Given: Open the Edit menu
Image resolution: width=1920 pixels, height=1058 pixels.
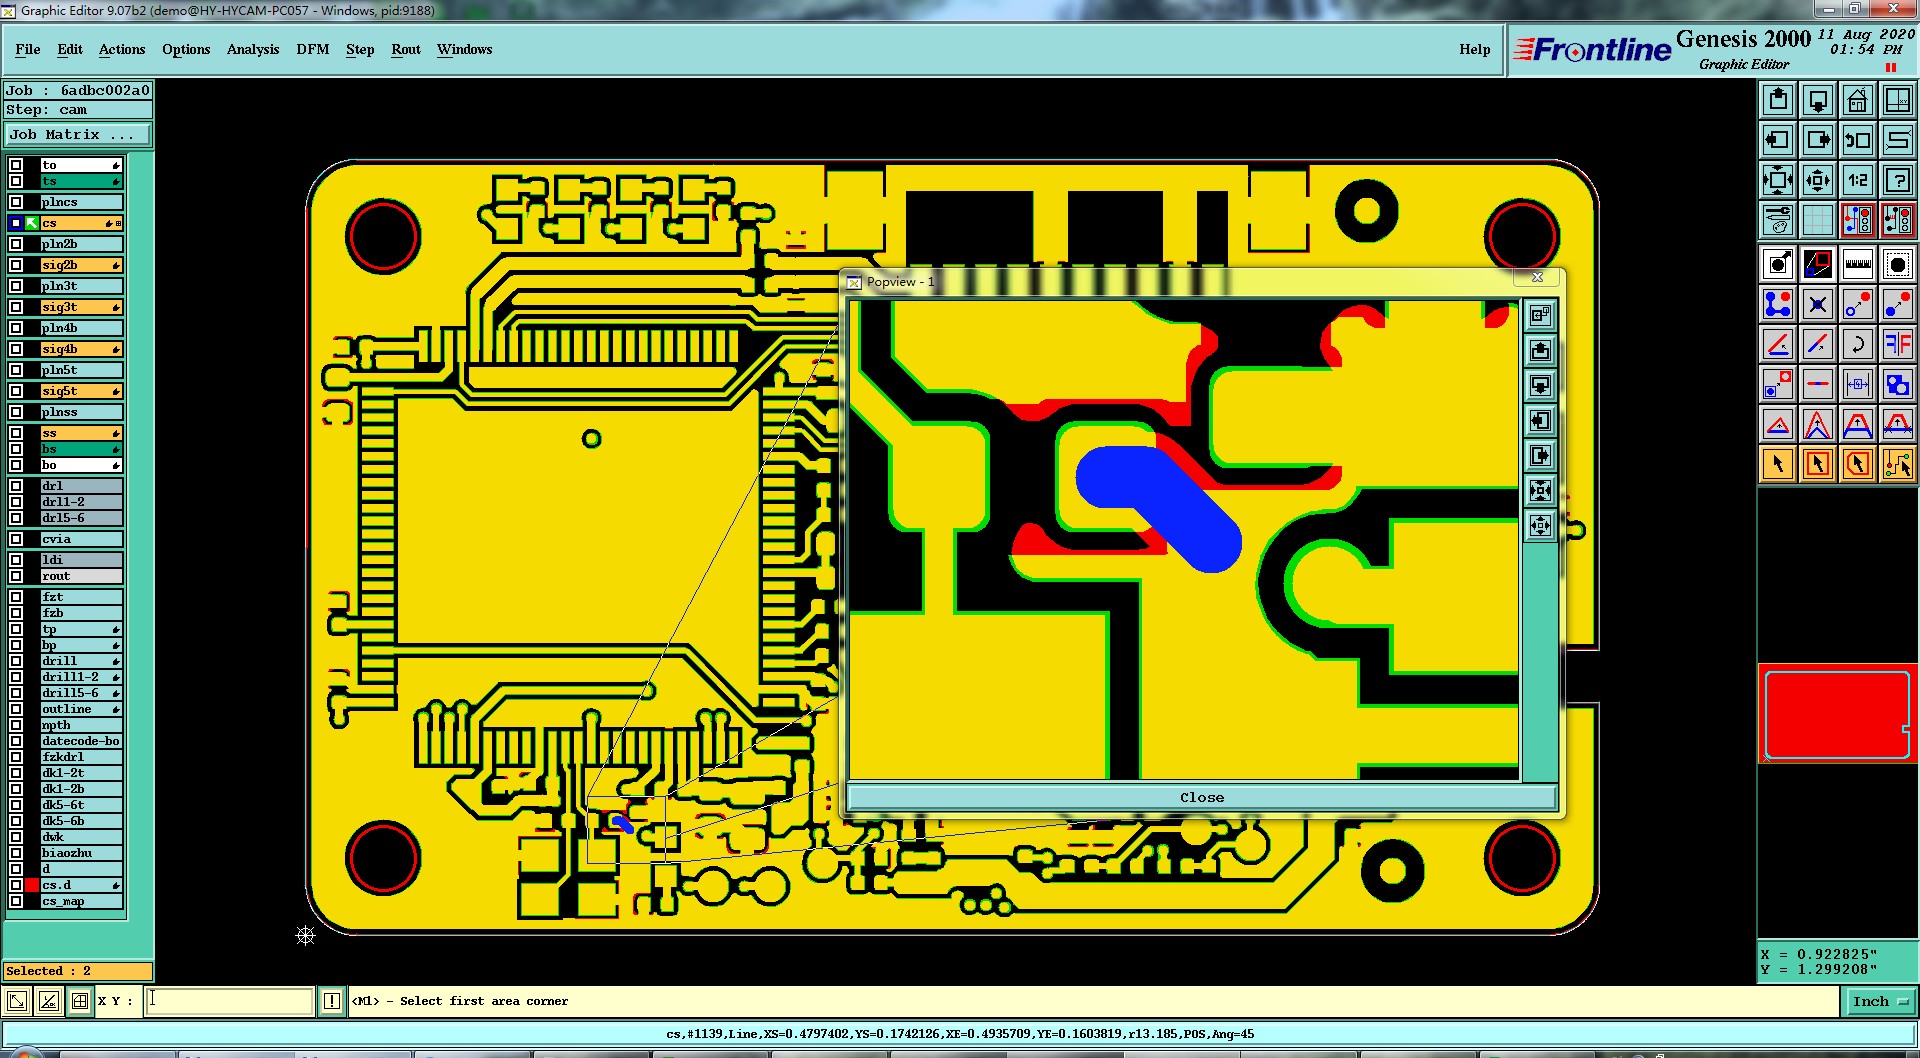Looking at the screenshot, I should [70, 49].
